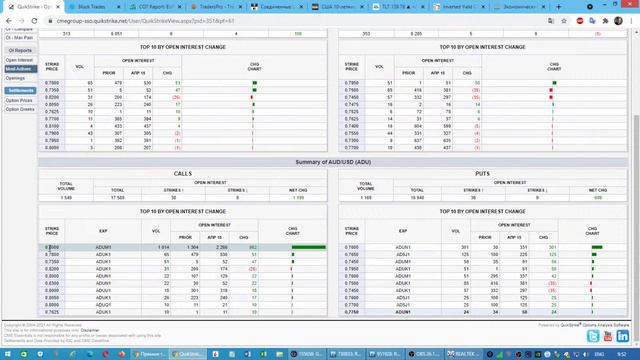Switch to the TradersPro tab
Viewport: 640px width, 360px height.
pos(216,7)
